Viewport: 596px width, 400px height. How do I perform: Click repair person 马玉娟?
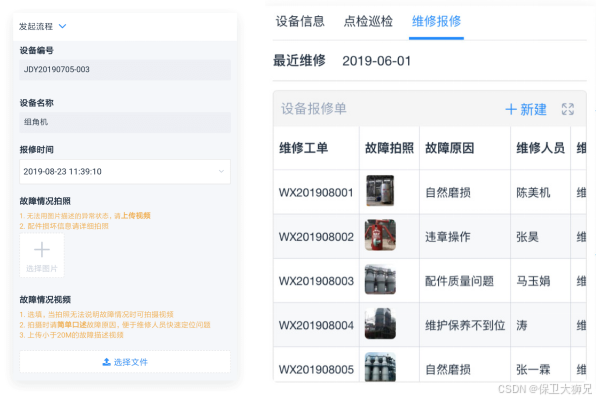tap(533, 281)
